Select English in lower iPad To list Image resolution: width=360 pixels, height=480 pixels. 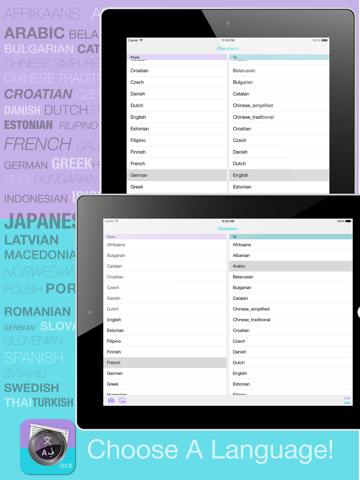click(x=291, y=373)
